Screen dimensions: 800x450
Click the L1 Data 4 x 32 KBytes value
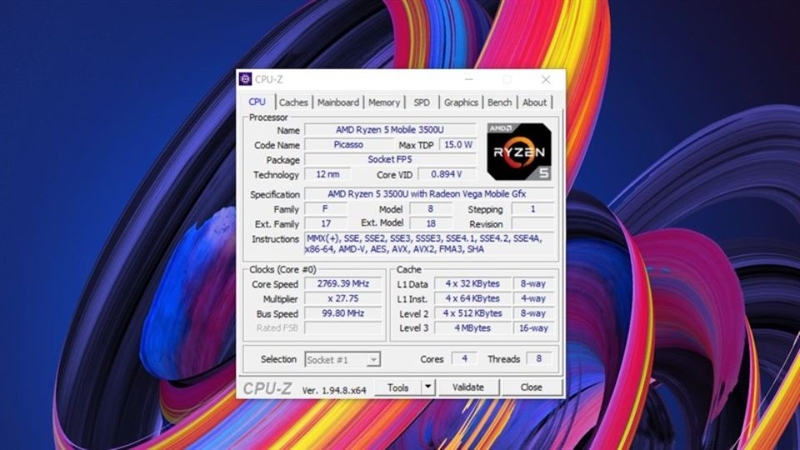click(472, 284)
